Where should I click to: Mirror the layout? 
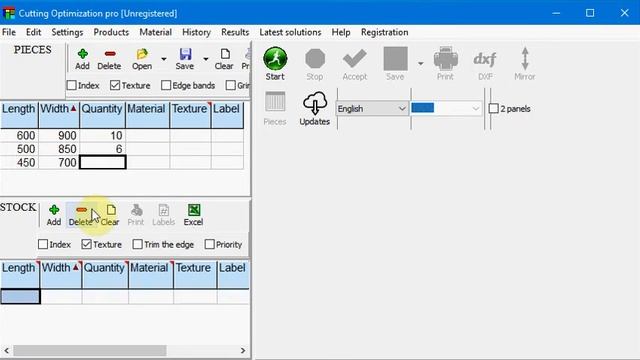point(524,63)
